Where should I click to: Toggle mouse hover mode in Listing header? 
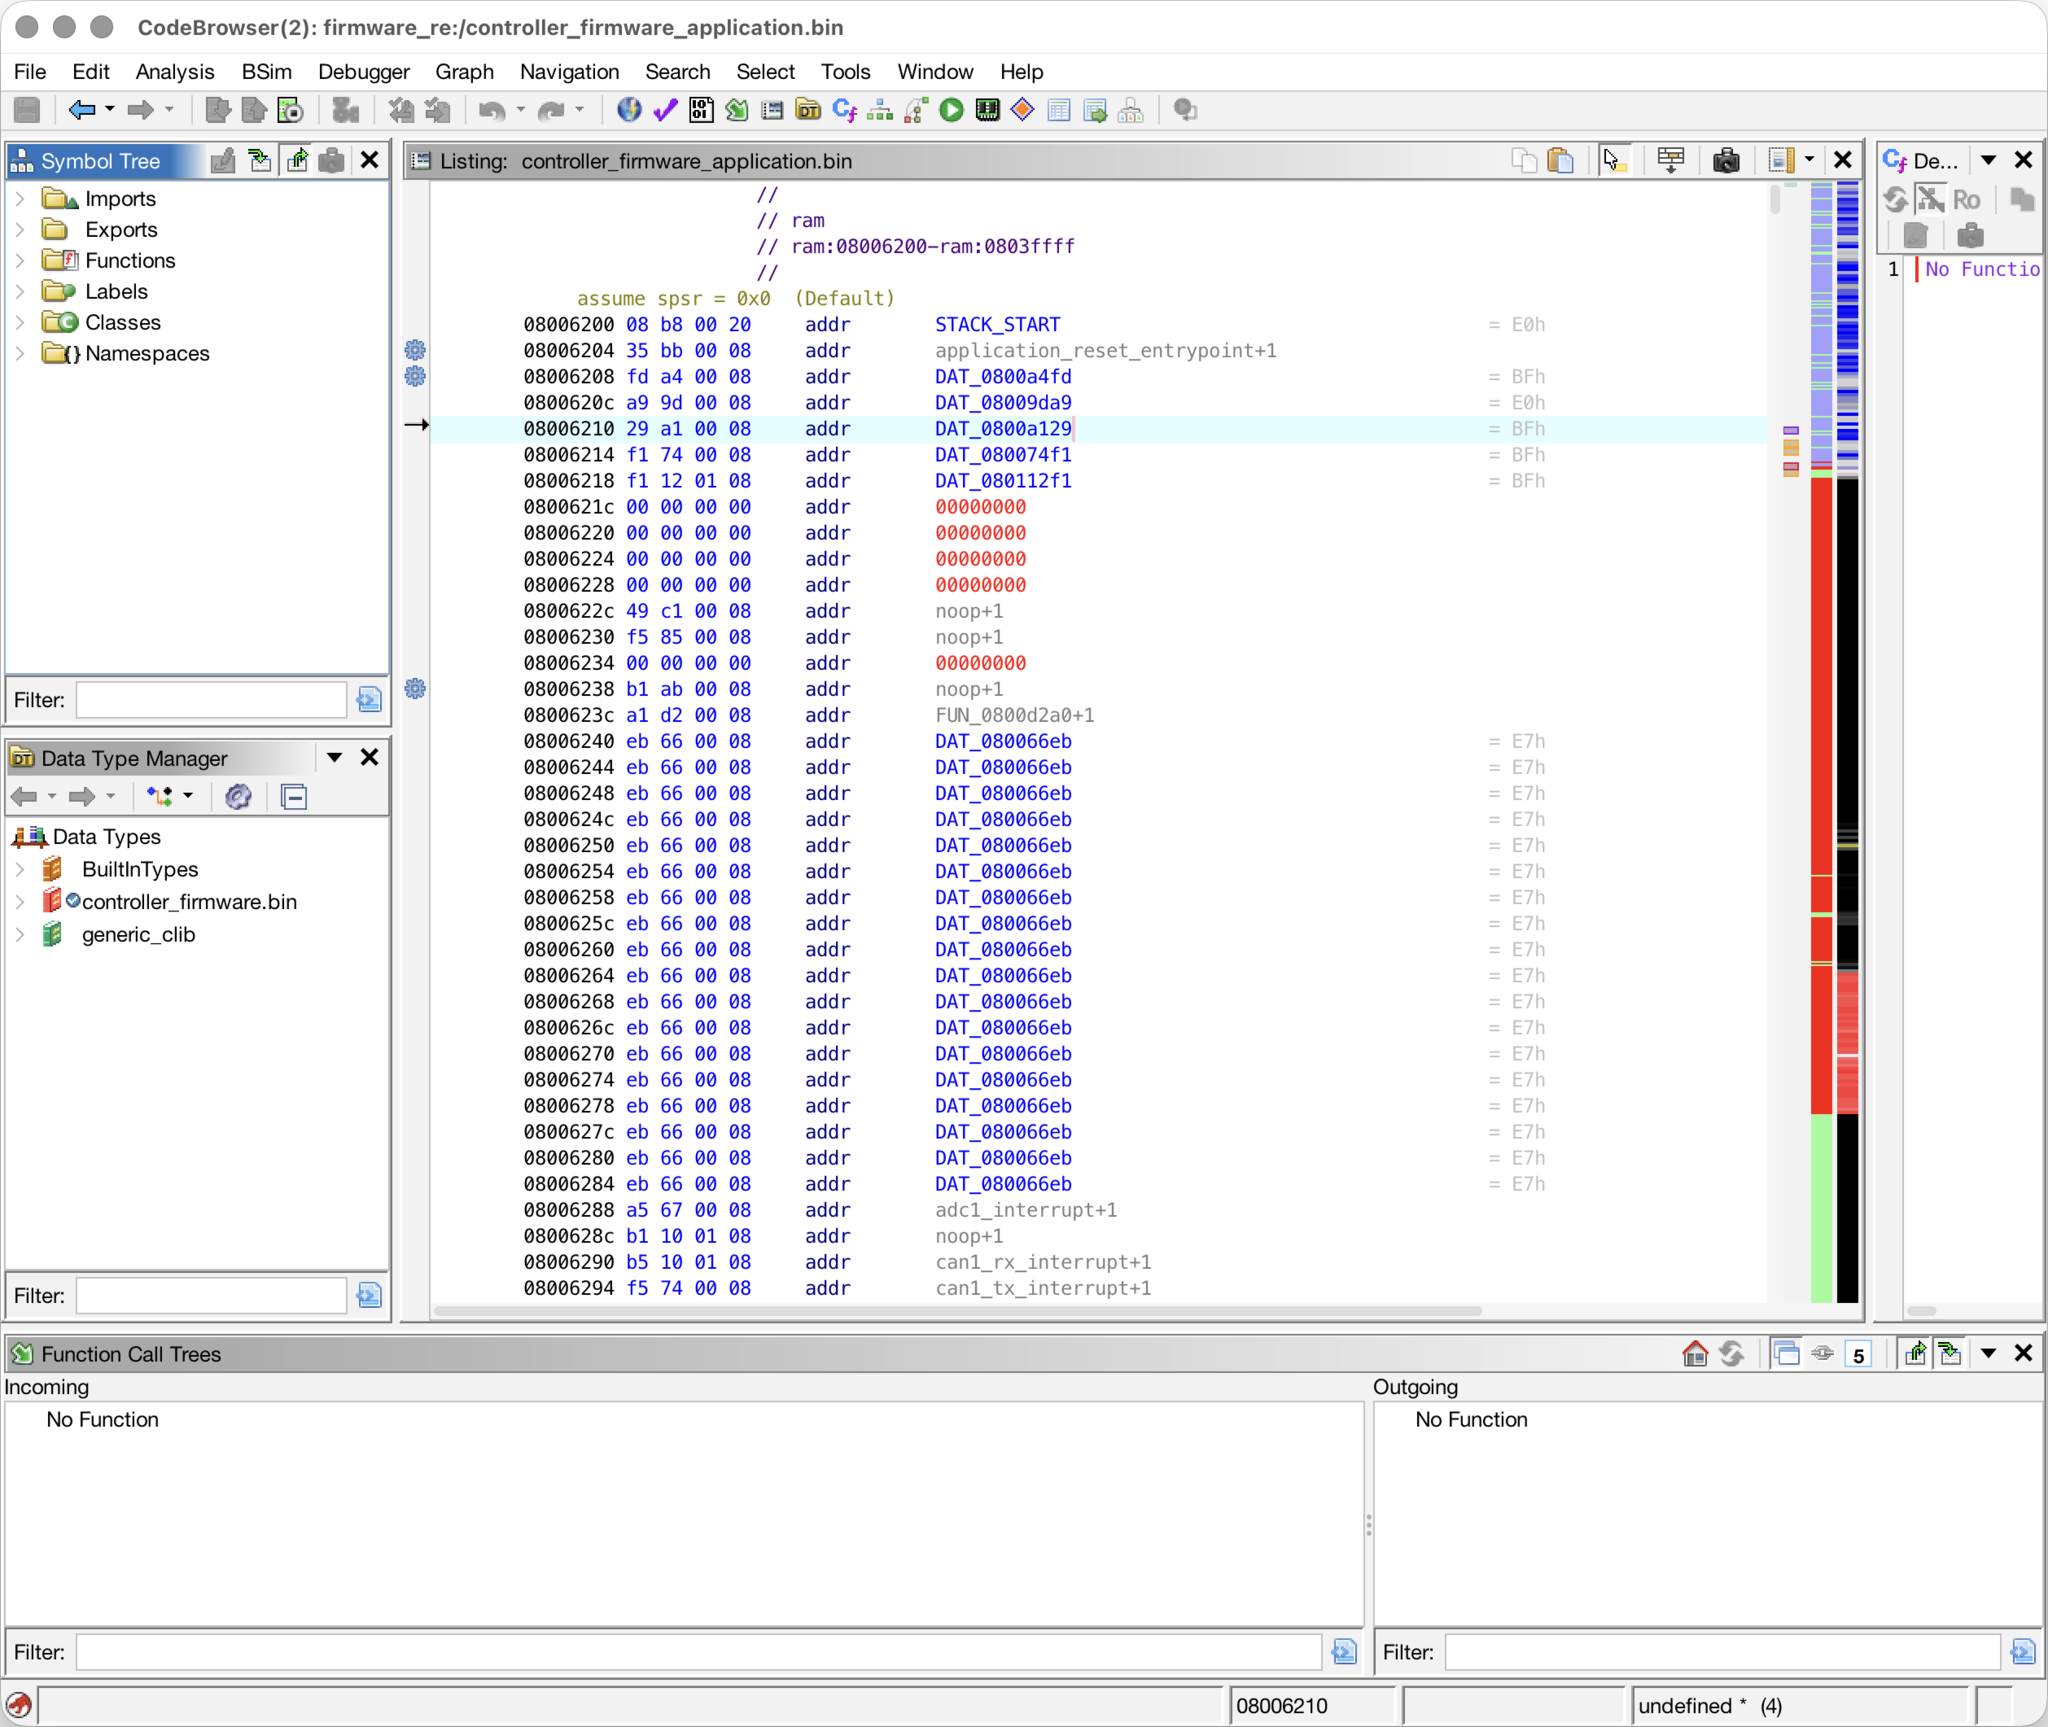pos(1612,160)
